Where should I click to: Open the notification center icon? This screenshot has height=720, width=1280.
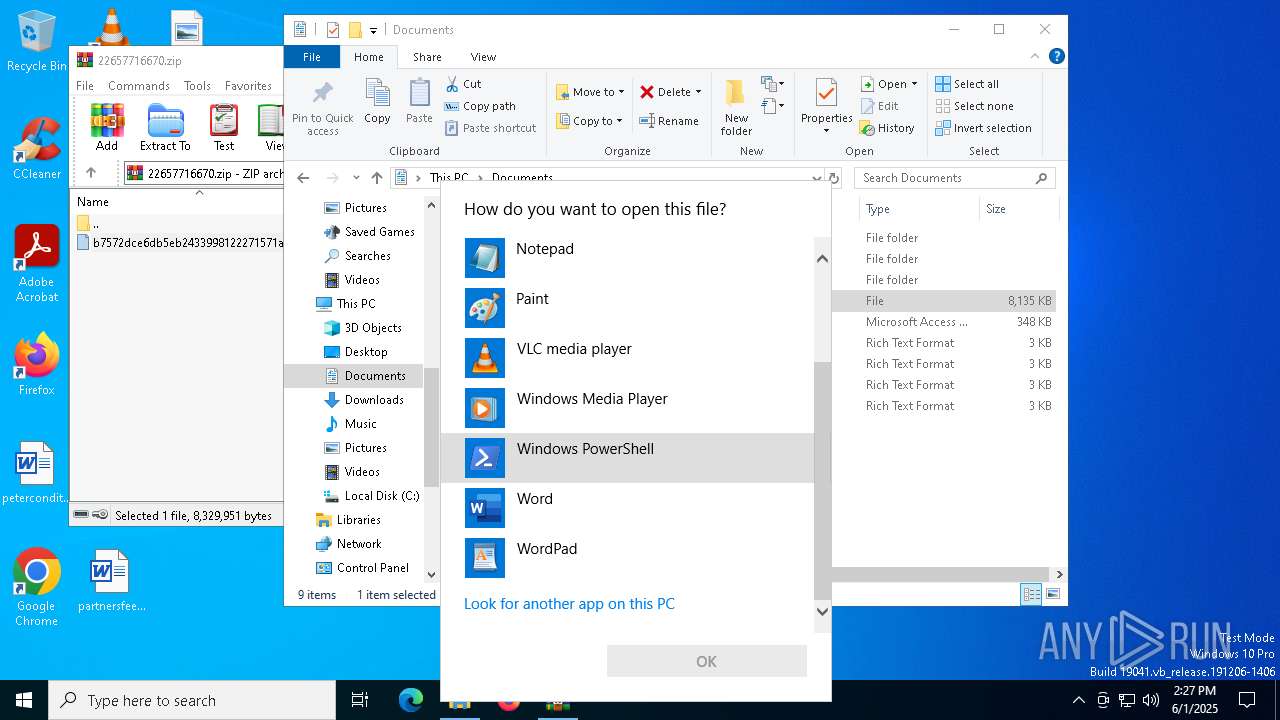[x=1247, y=700]
